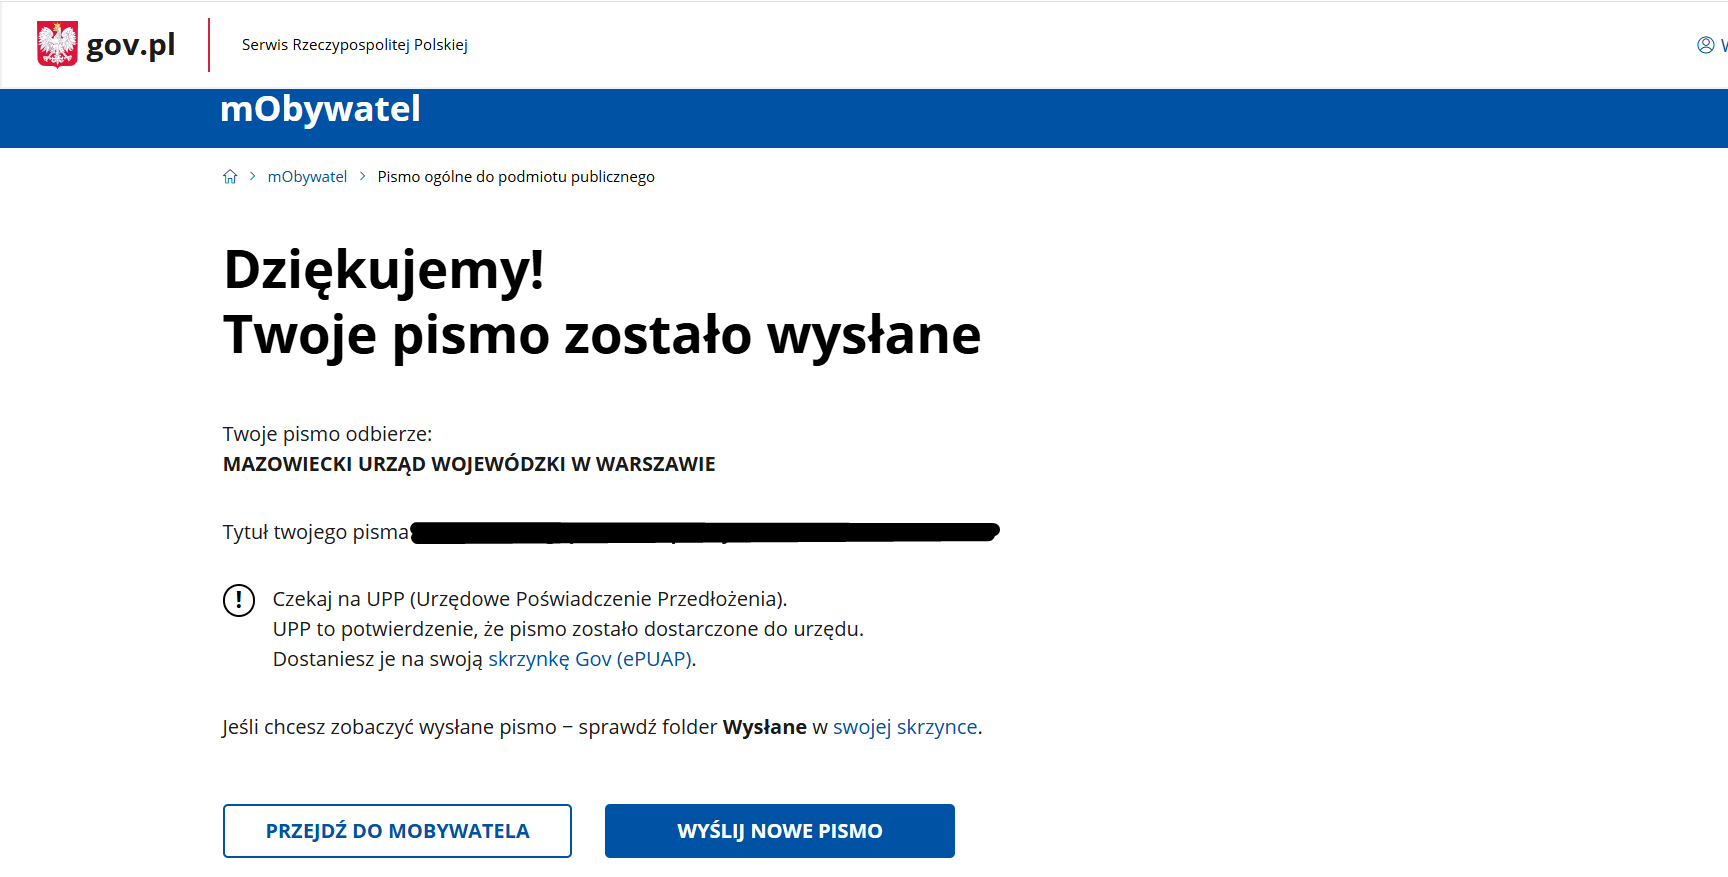Image resolution: width=1728 pixels, height=877 pixels.
Task: Open the user account icon in header
Action: click(x=1705, y=45)
